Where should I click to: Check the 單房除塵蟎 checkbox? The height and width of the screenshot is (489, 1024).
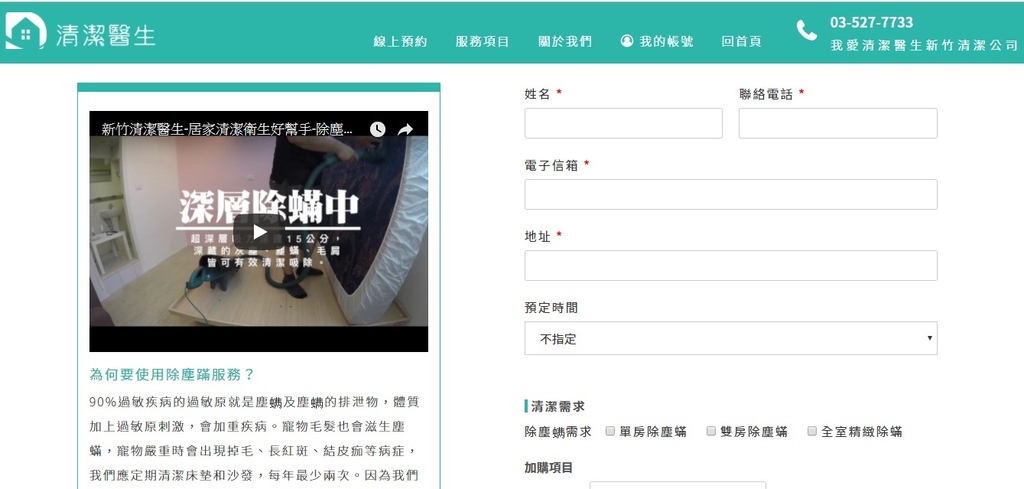point(610,431)
